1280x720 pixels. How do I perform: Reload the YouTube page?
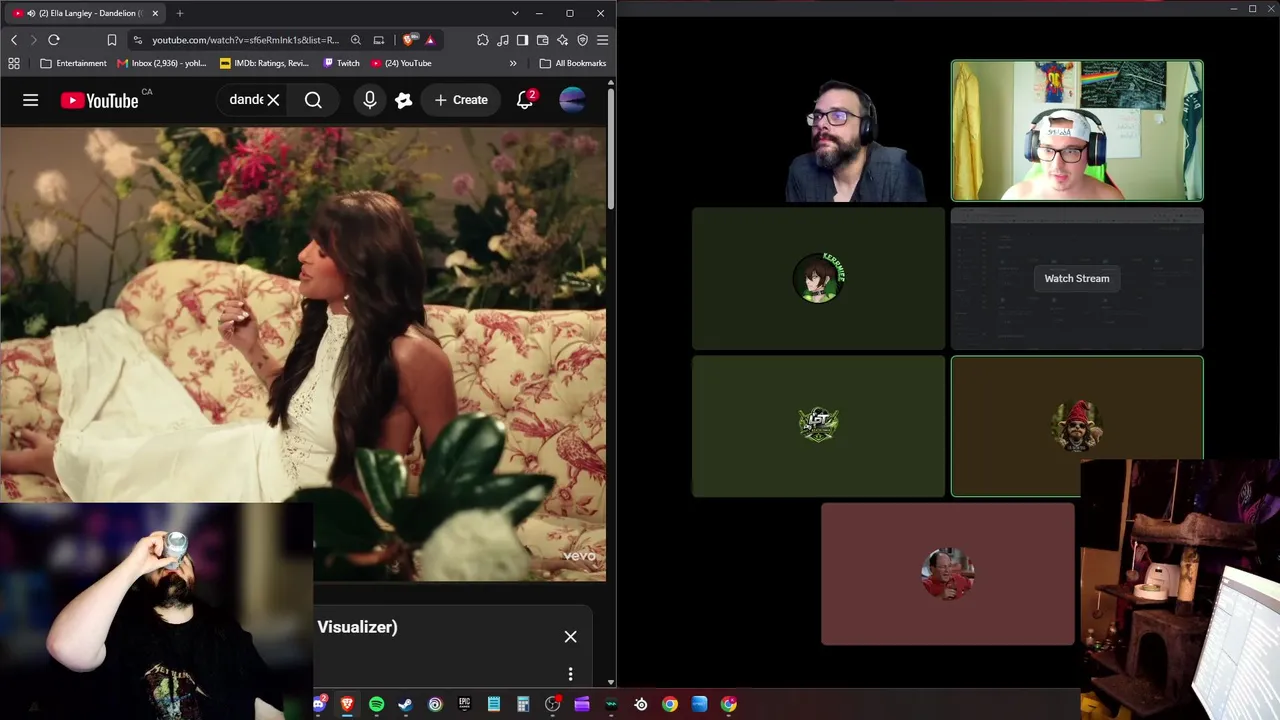coord(54,40)
